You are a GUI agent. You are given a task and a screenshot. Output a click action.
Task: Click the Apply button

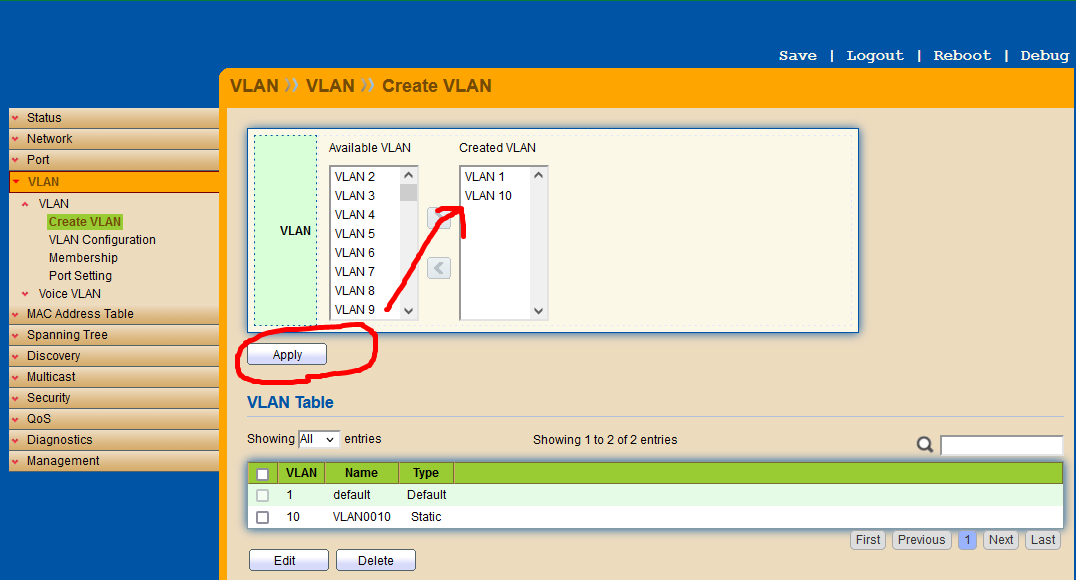pyautogui.click(x=287, y=355)
